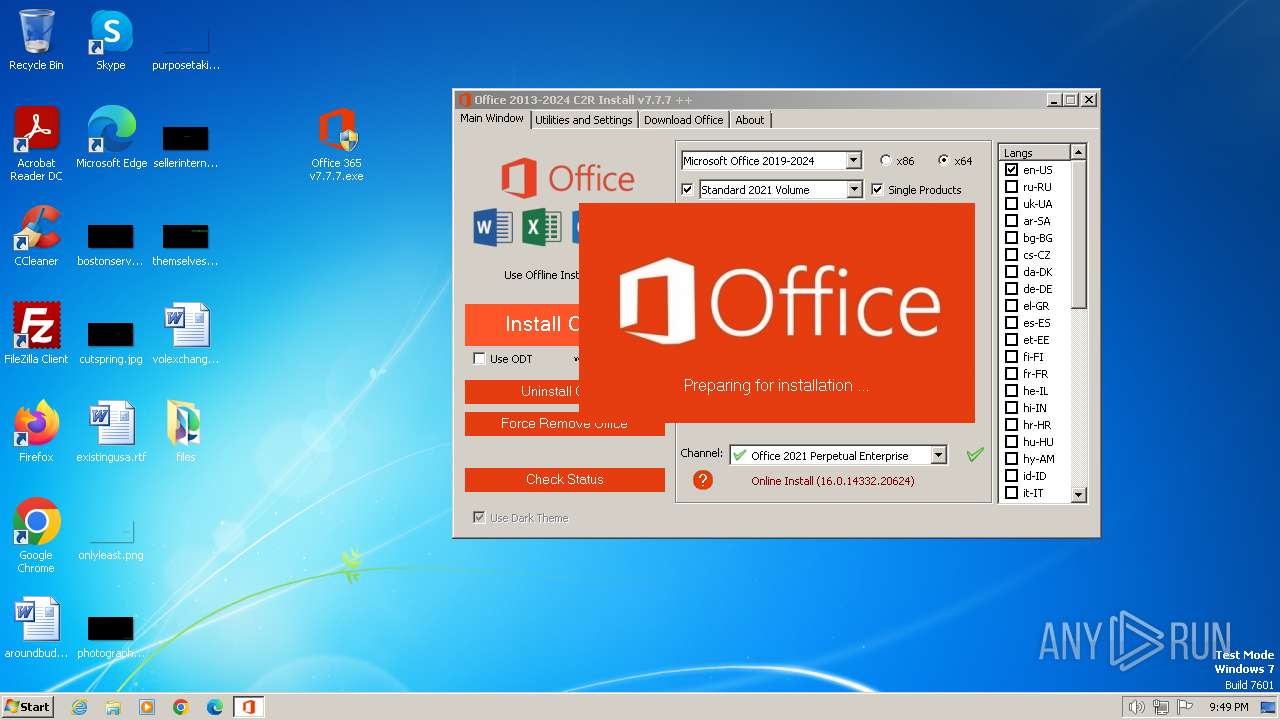
Task: Open Edge from the taskbar
Action: (x=215, y=707)
